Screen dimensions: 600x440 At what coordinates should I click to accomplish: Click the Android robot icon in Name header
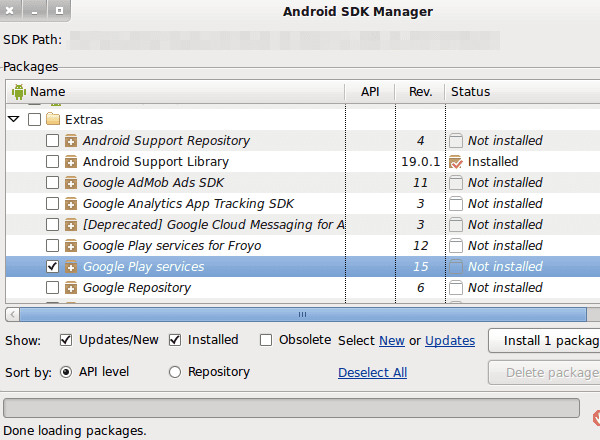point(18,92)
